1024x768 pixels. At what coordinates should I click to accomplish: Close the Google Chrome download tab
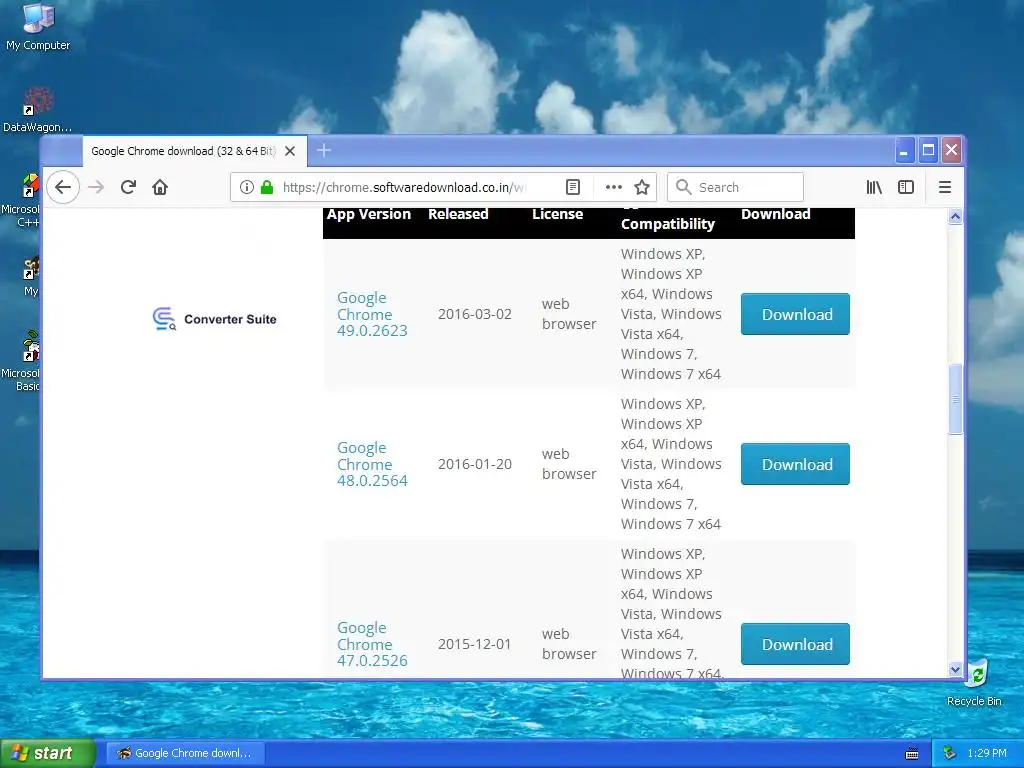[290, 151]
